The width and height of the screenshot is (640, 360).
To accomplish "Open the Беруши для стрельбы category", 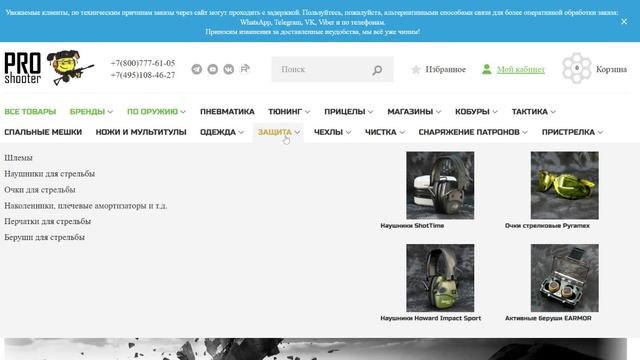I will (44, 237).
